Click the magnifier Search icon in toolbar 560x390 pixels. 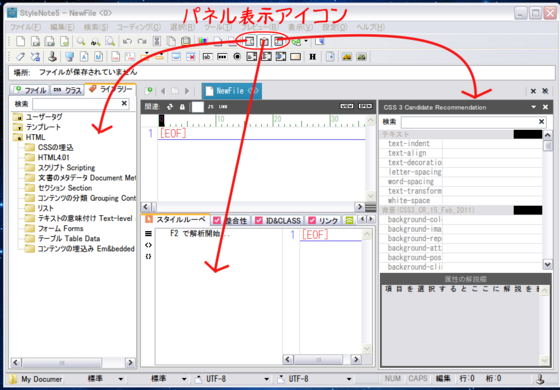(x=81, y=41)
